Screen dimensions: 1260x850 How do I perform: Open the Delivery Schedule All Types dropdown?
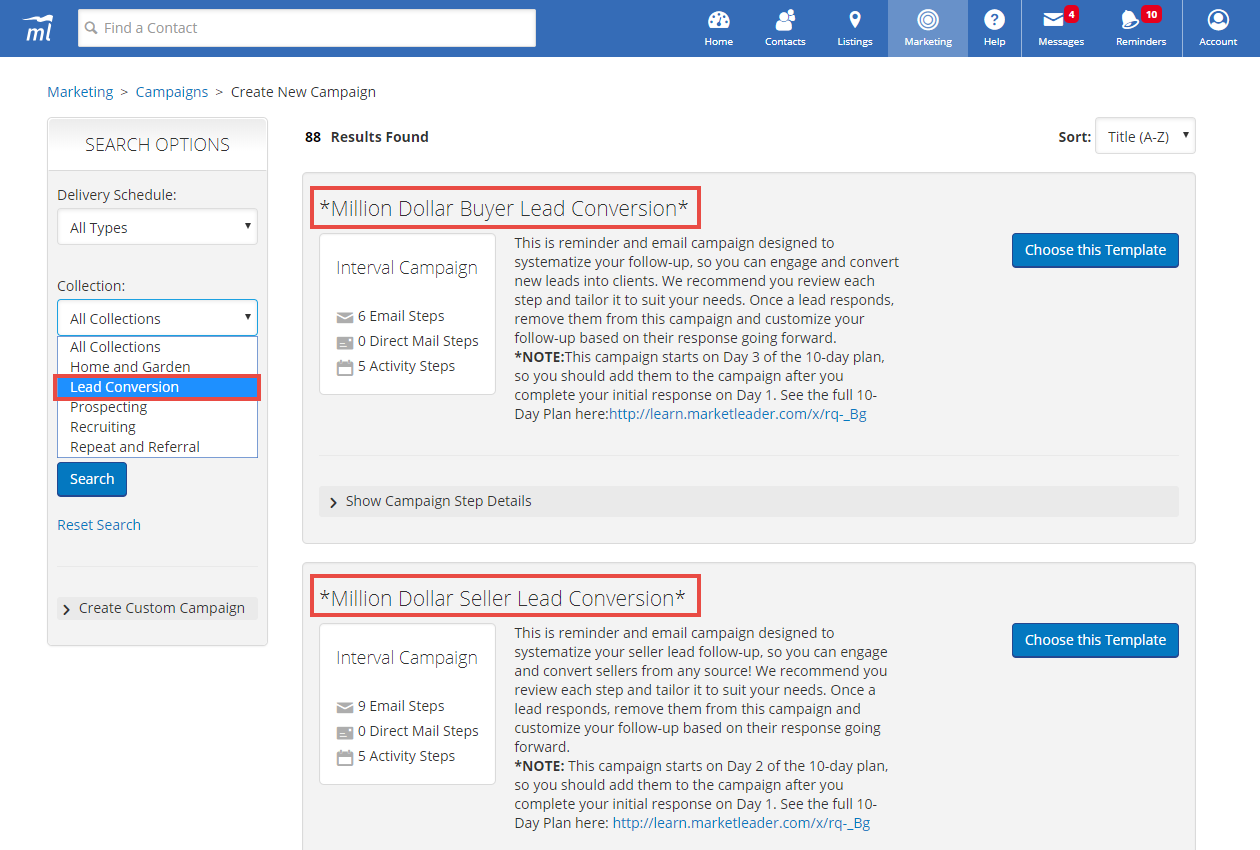click(157, 227)
